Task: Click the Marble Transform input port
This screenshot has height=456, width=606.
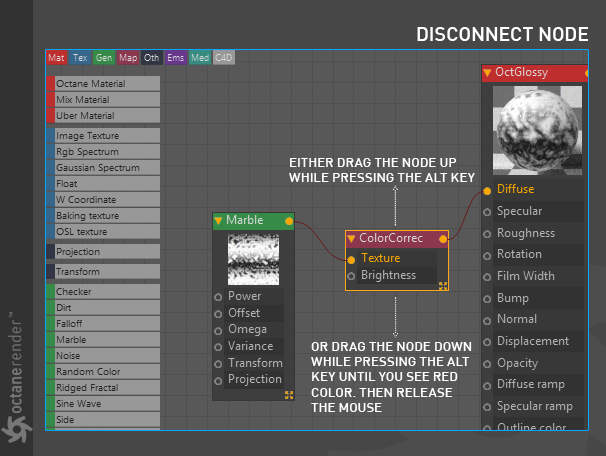Action: 218,364
